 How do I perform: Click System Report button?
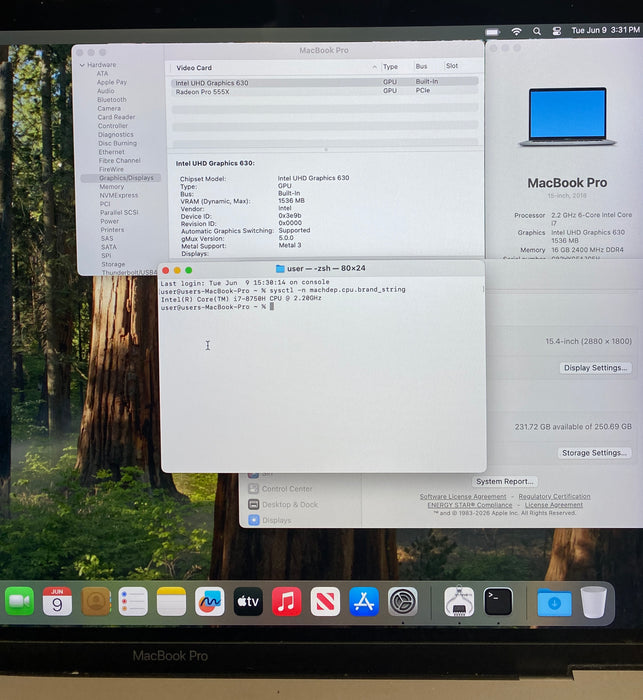pos(505,481)
